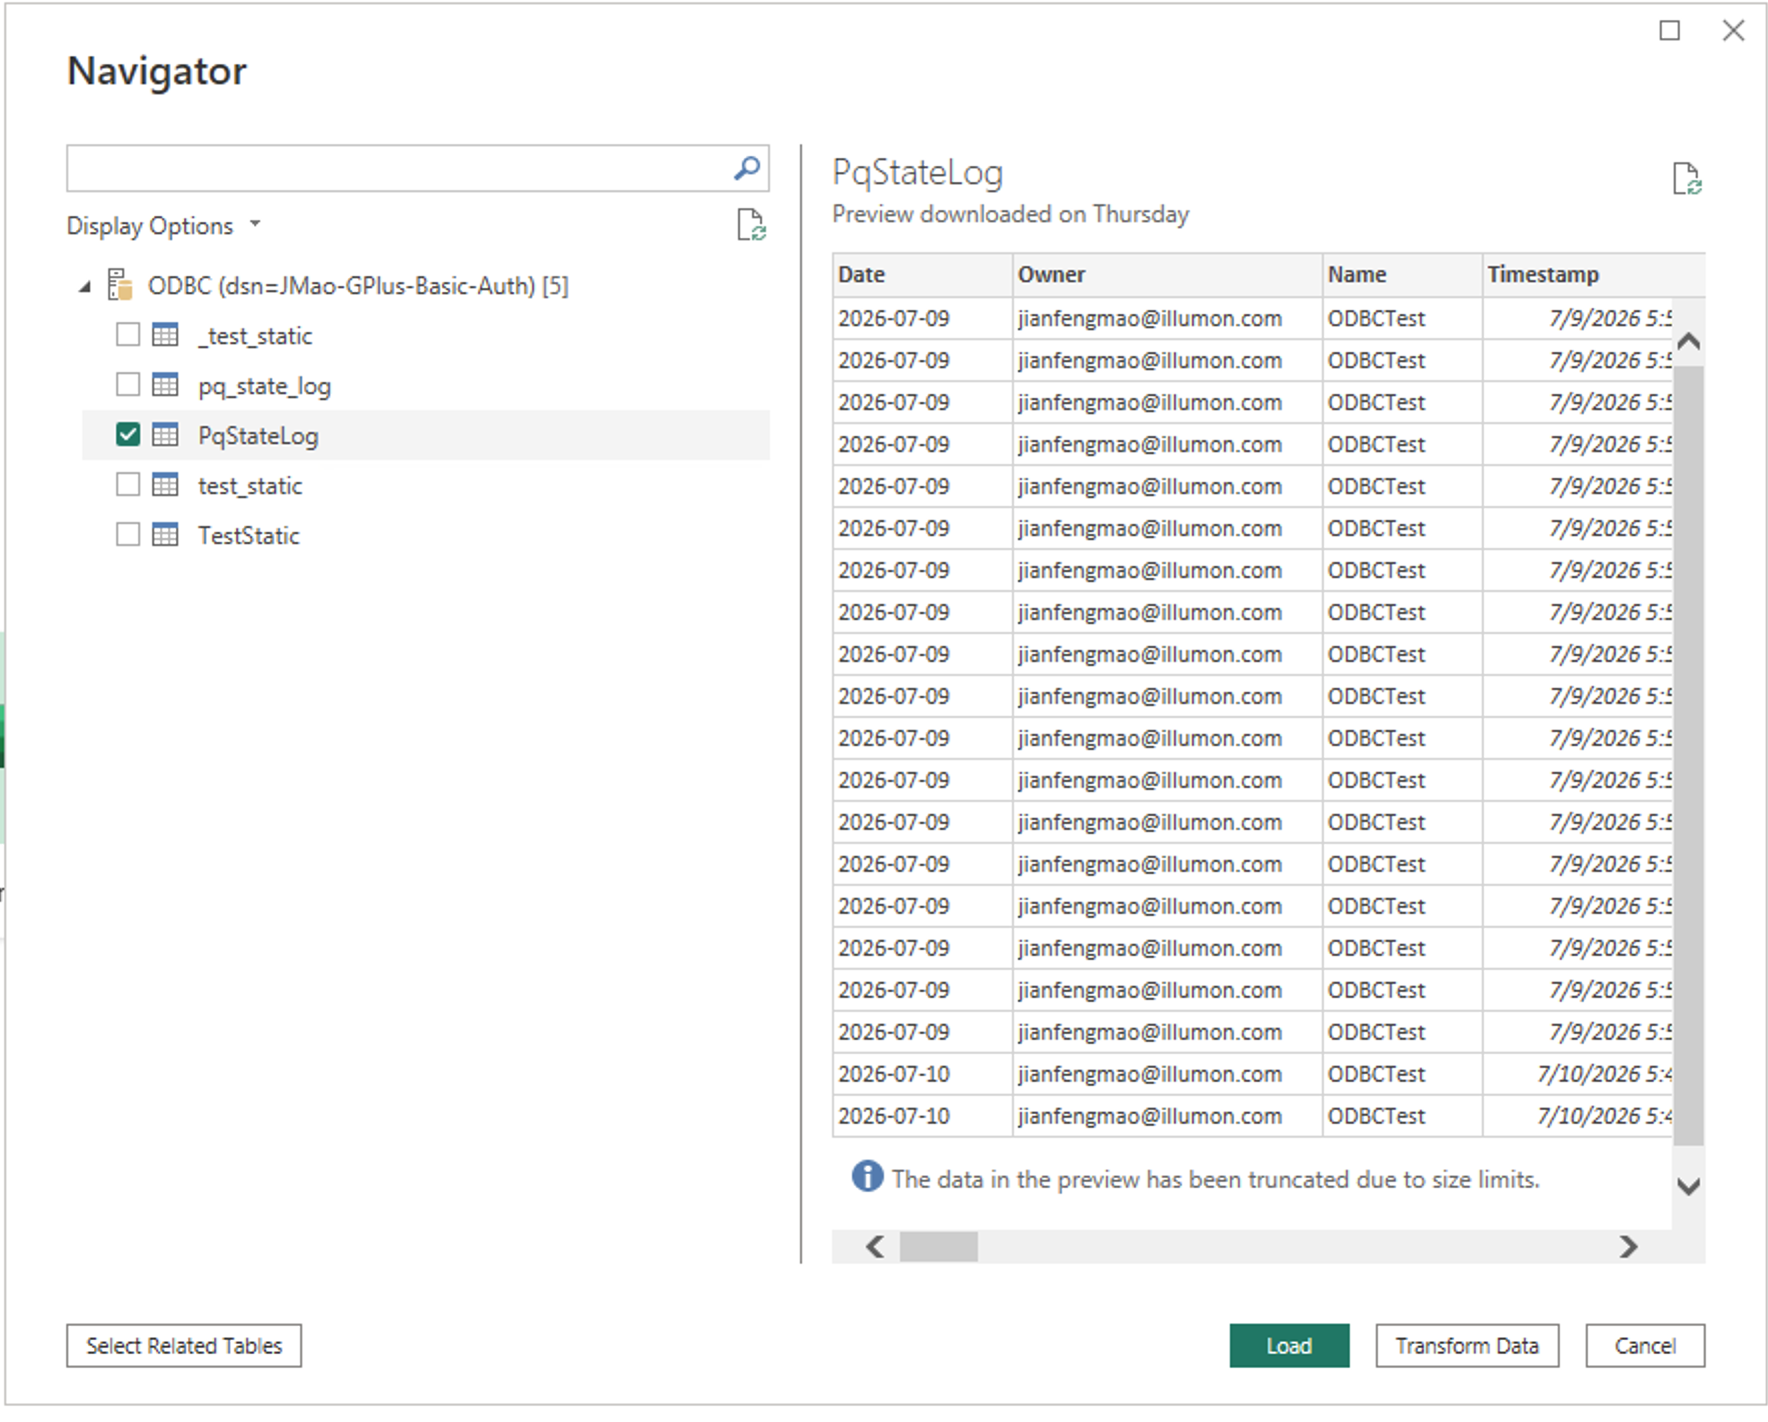This screenshot has height=1422, width=1768.
Task: Click the ODBC data source icon
Action: tap(120, 285)
